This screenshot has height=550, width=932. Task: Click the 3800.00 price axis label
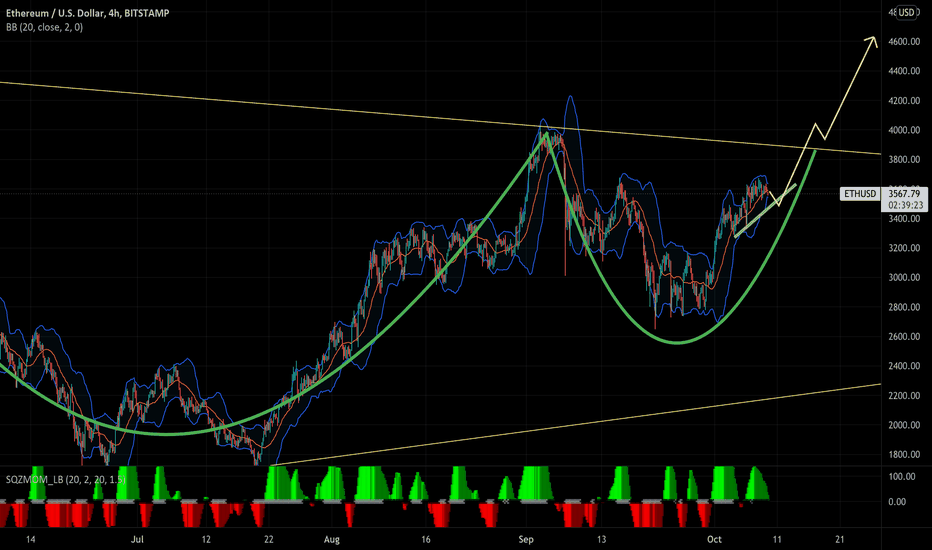pyautogui.click(x=904, y=159)
